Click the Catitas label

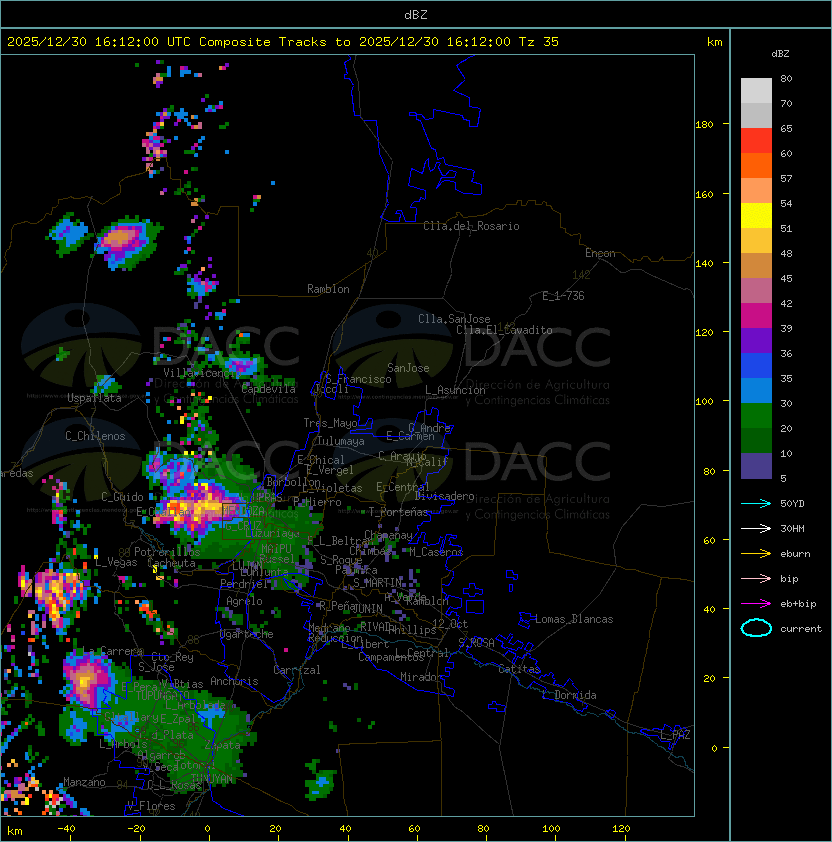(519, 669)
